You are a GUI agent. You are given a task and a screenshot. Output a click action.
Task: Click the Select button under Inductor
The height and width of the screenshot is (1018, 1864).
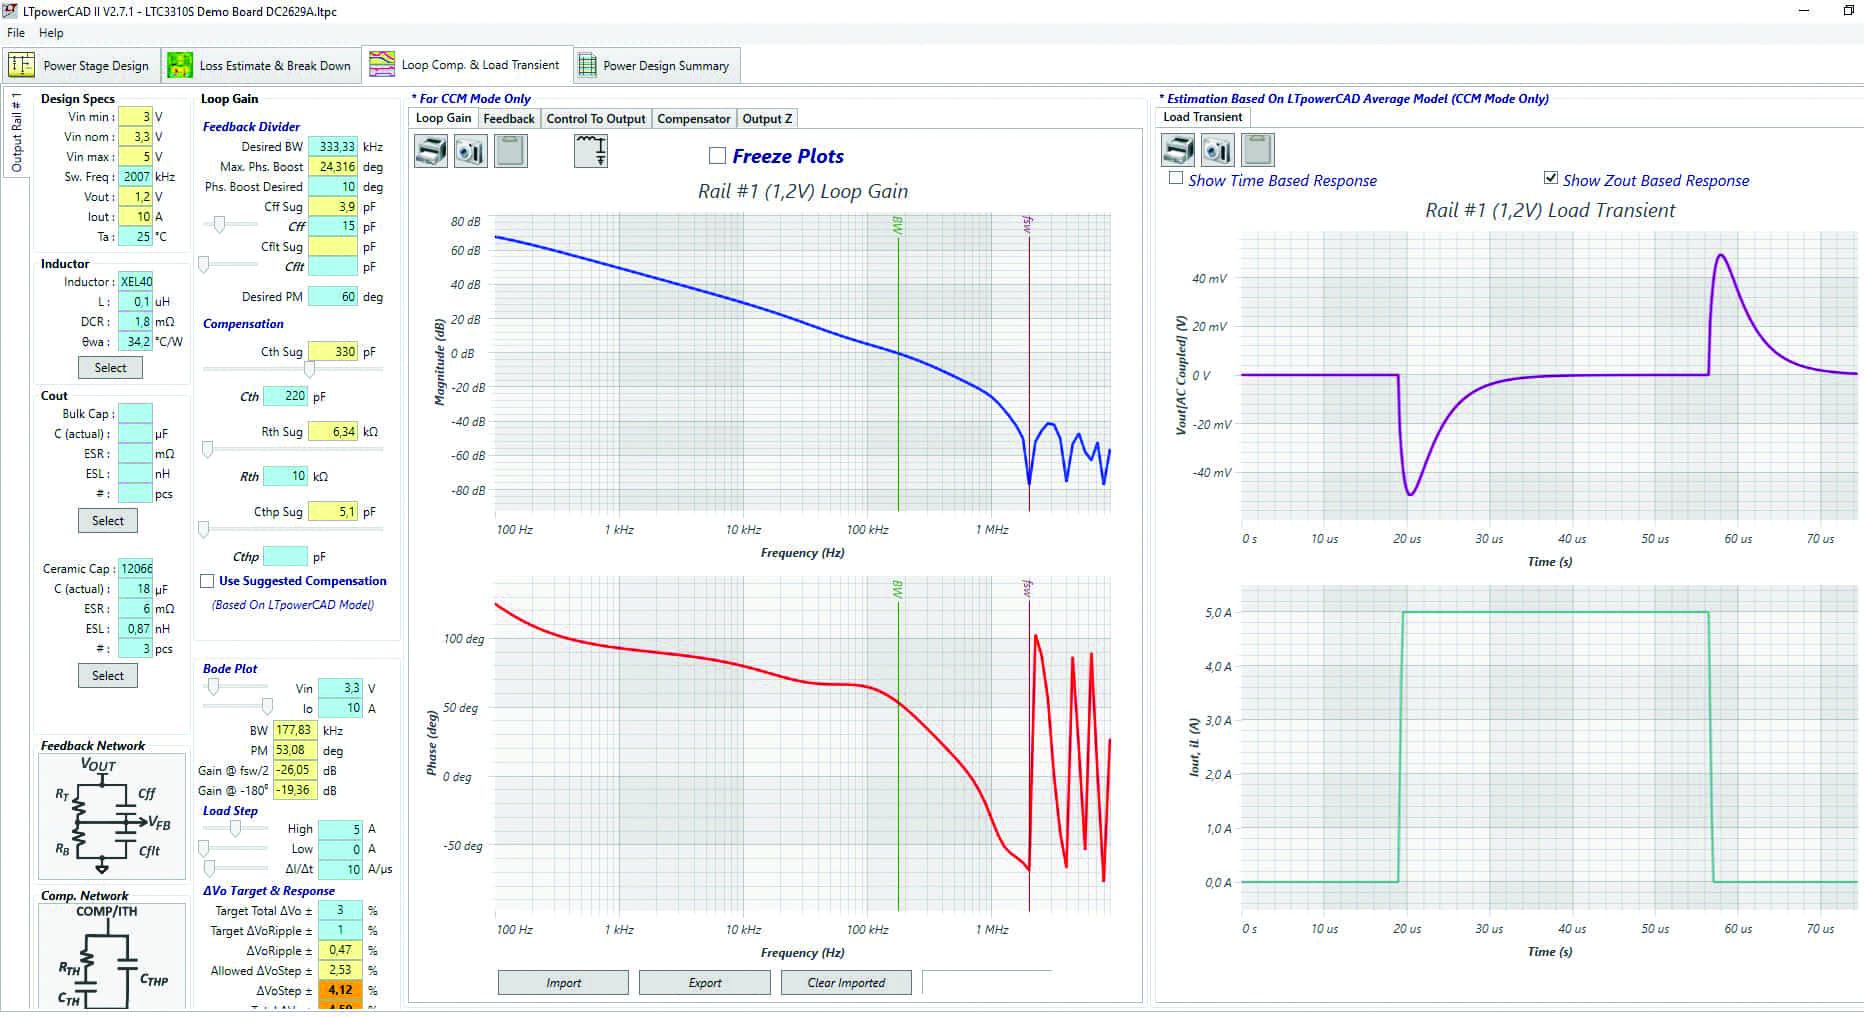click(110, 368)
